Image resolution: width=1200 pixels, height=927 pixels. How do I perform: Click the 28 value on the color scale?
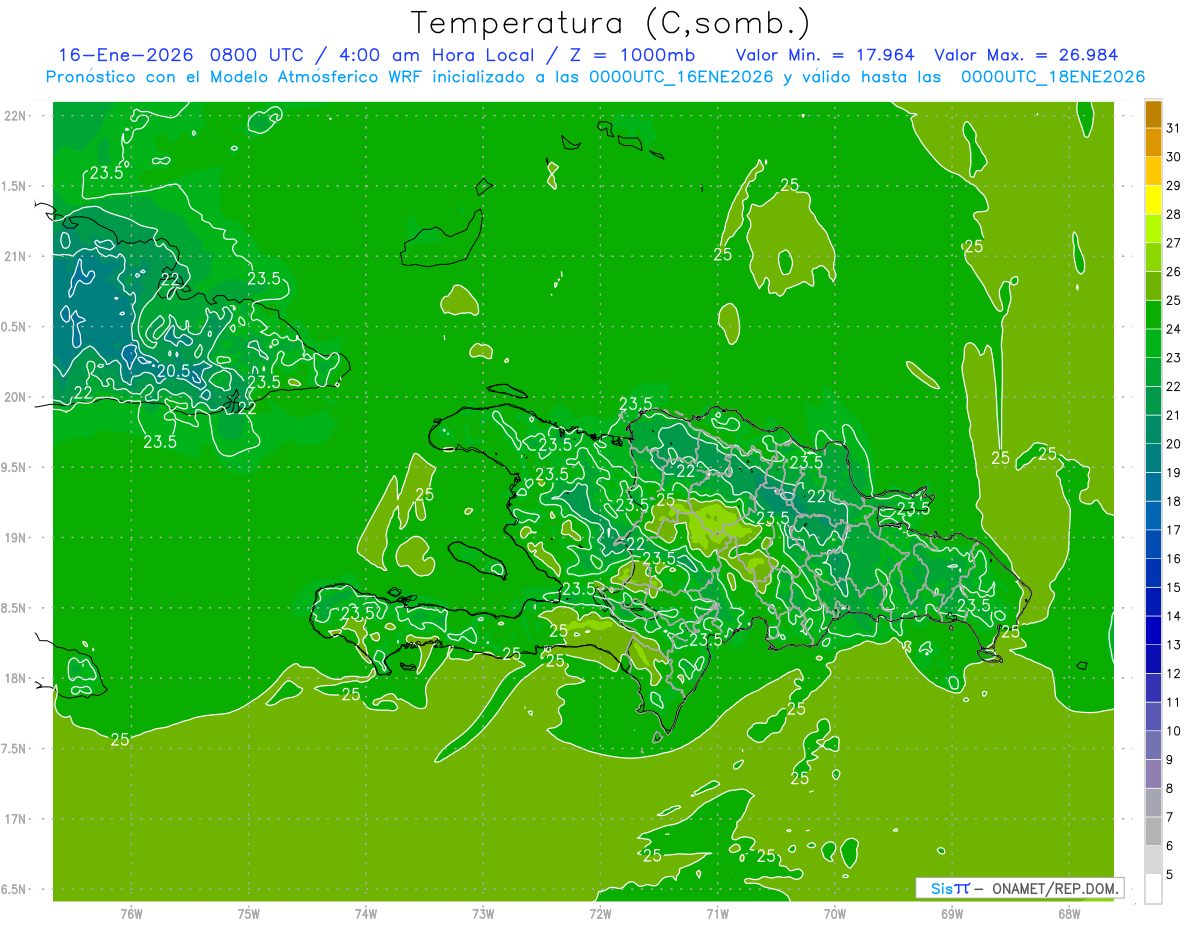[1174, 214]
